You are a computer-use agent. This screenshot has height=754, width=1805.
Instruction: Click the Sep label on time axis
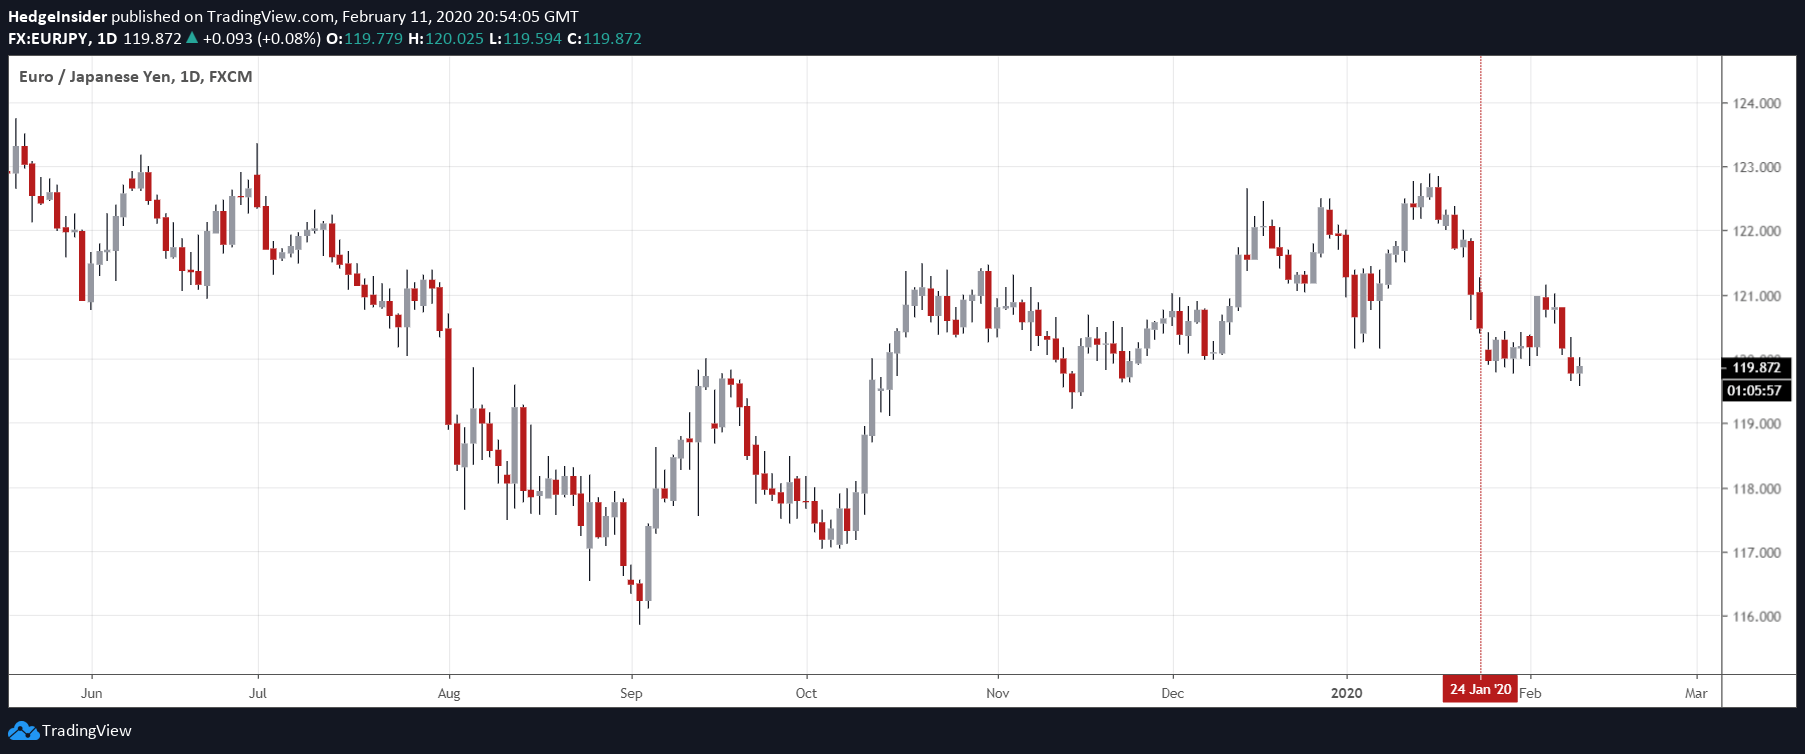pos(631,693)
